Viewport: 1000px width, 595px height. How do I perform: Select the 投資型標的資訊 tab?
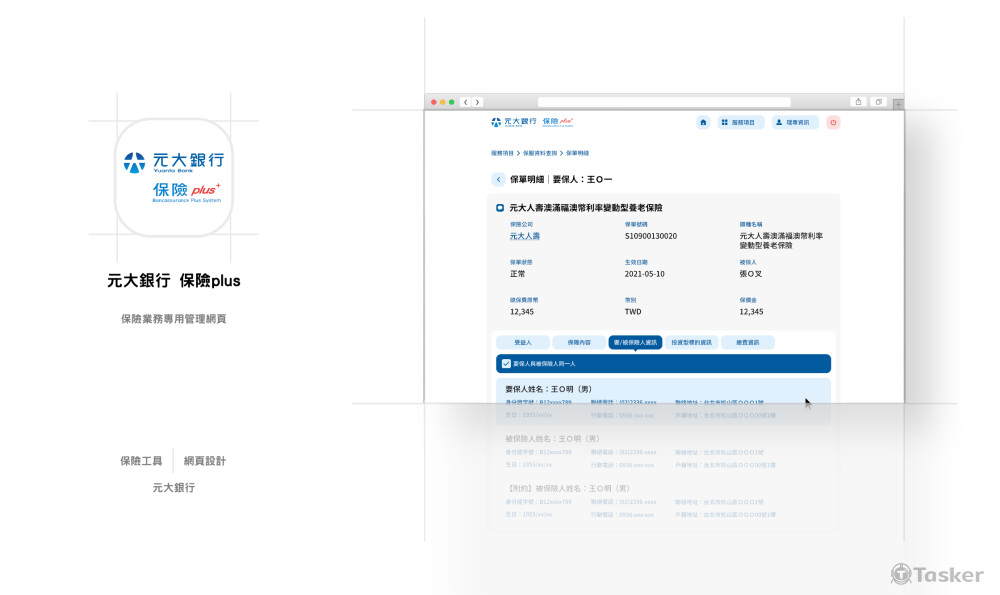(x=691, y=342)
